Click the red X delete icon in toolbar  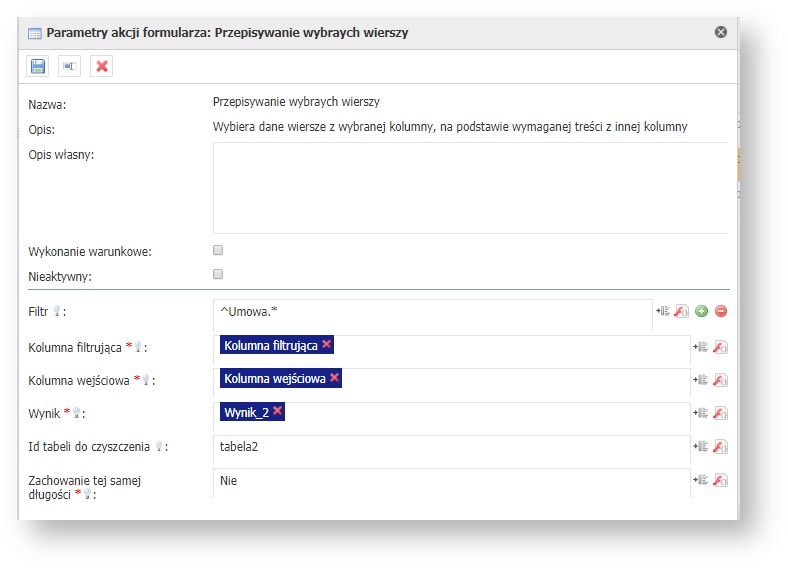(x=102, y=66)
